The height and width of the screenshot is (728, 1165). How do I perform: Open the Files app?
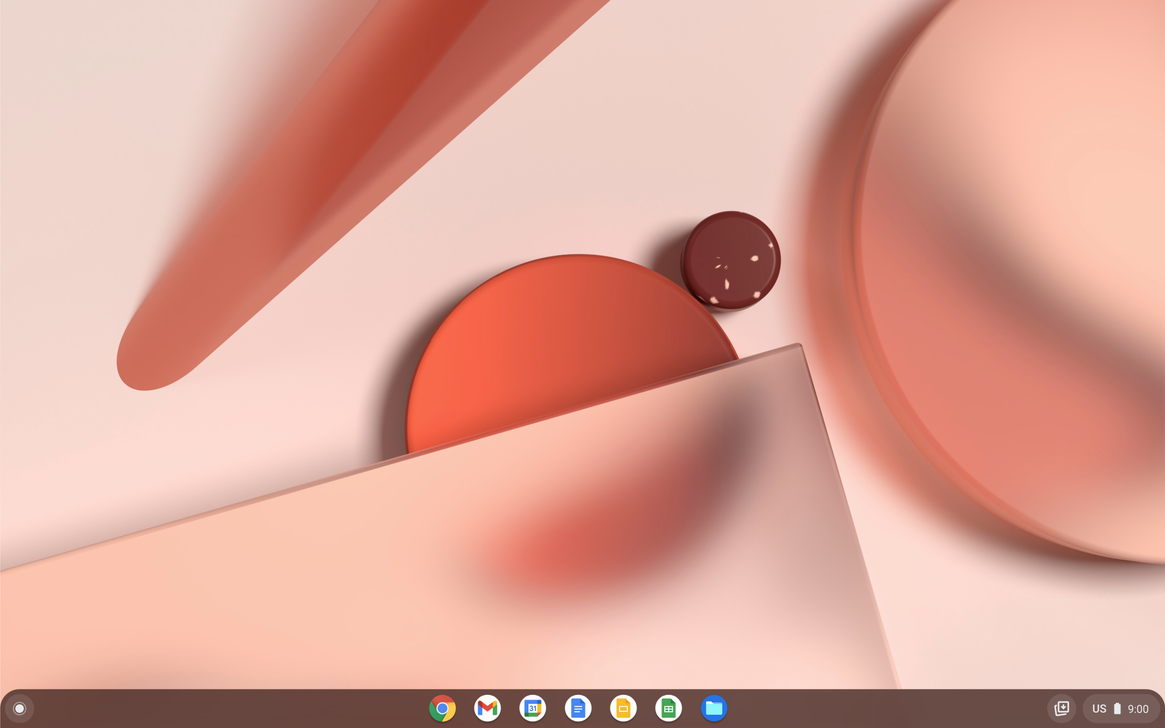[x=714, y=708]
